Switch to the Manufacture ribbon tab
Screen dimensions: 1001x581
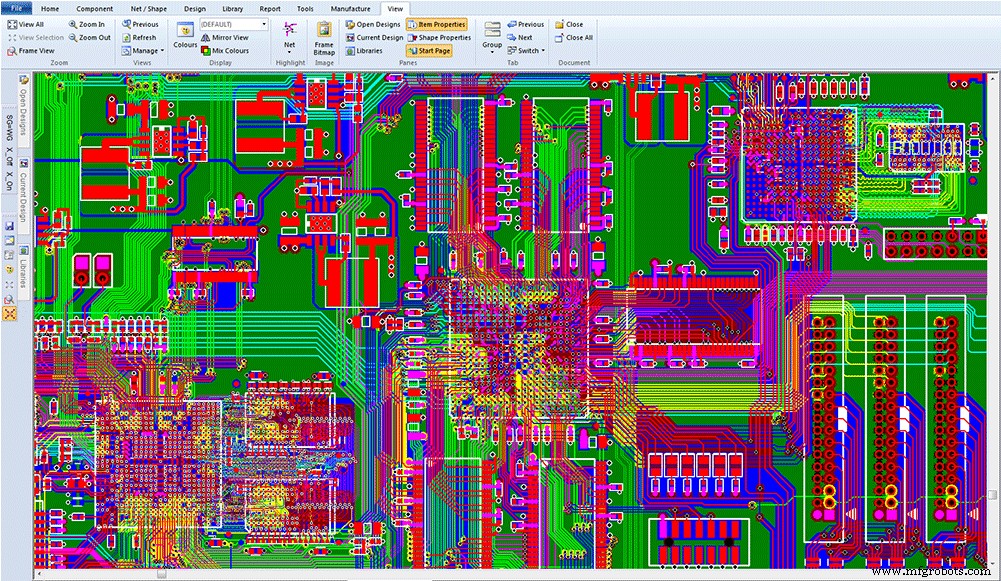[x=350, y=7]
